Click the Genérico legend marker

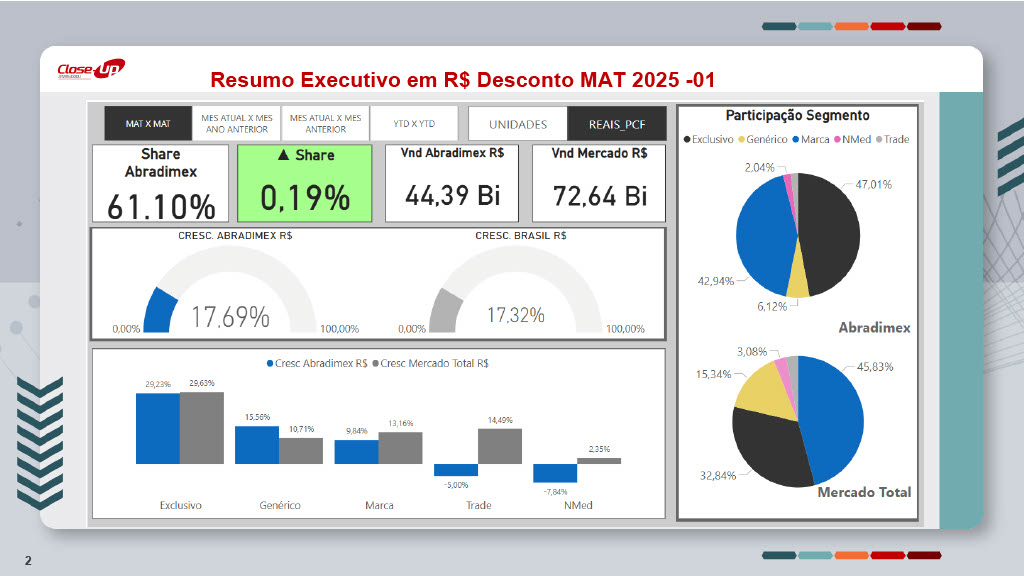coord(741,139)
